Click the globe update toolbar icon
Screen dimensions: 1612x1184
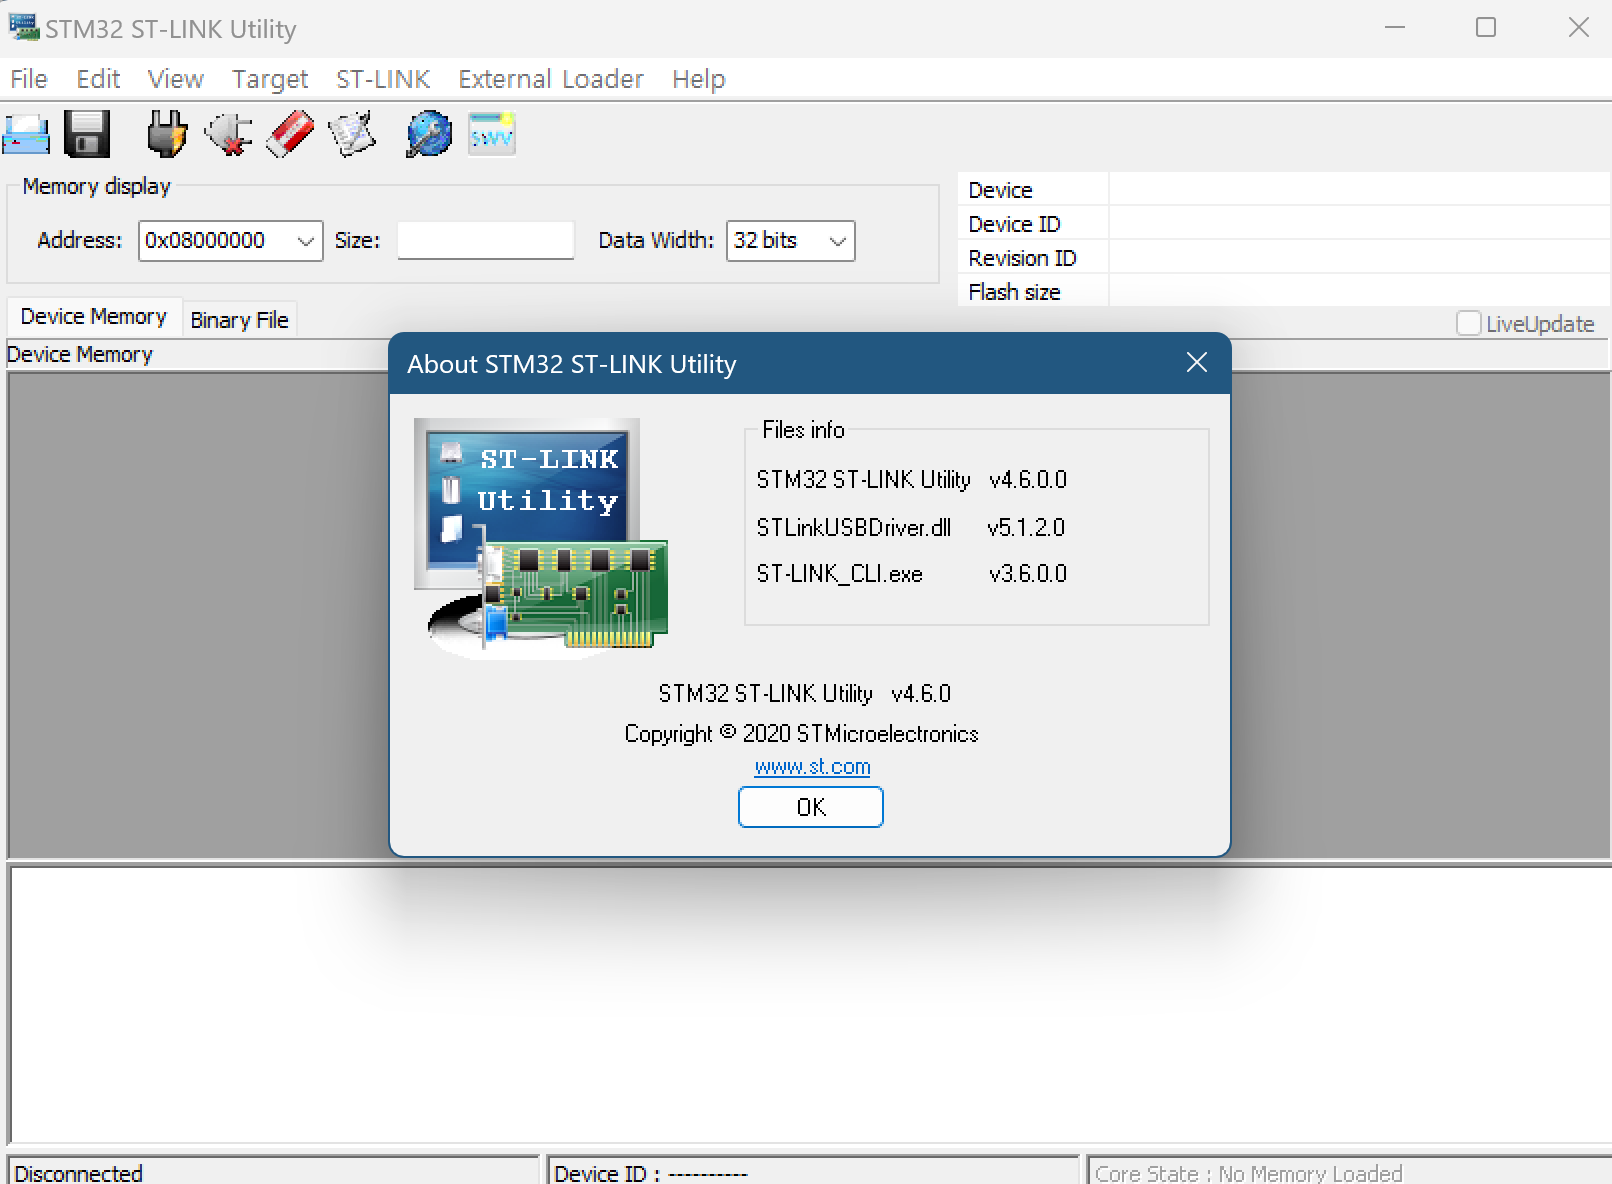click(429, 134)
